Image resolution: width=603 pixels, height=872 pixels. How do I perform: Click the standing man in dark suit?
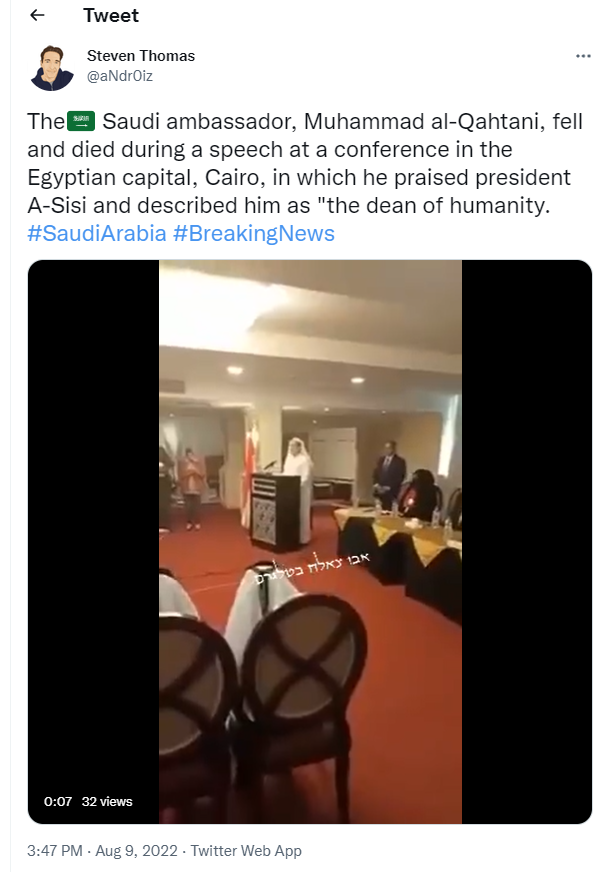[388, 474]
